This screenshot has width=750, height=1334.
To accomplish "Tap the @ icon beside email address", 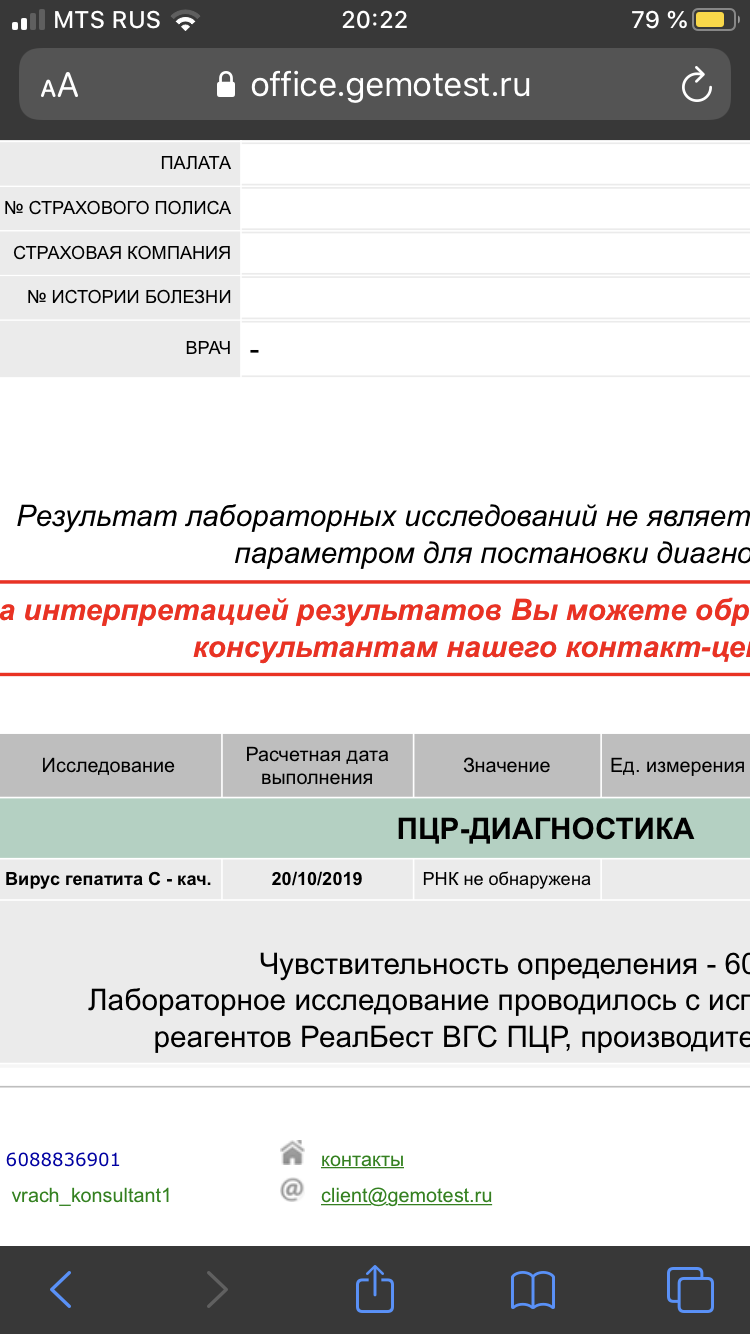I will point(292,1191).
